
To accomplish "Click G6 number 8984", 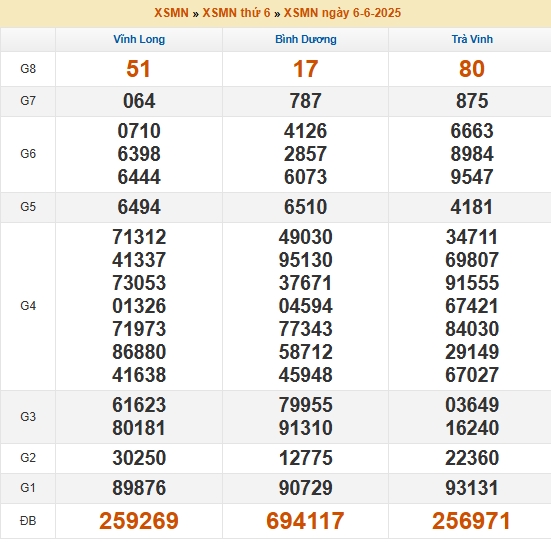I will [472, 154].
